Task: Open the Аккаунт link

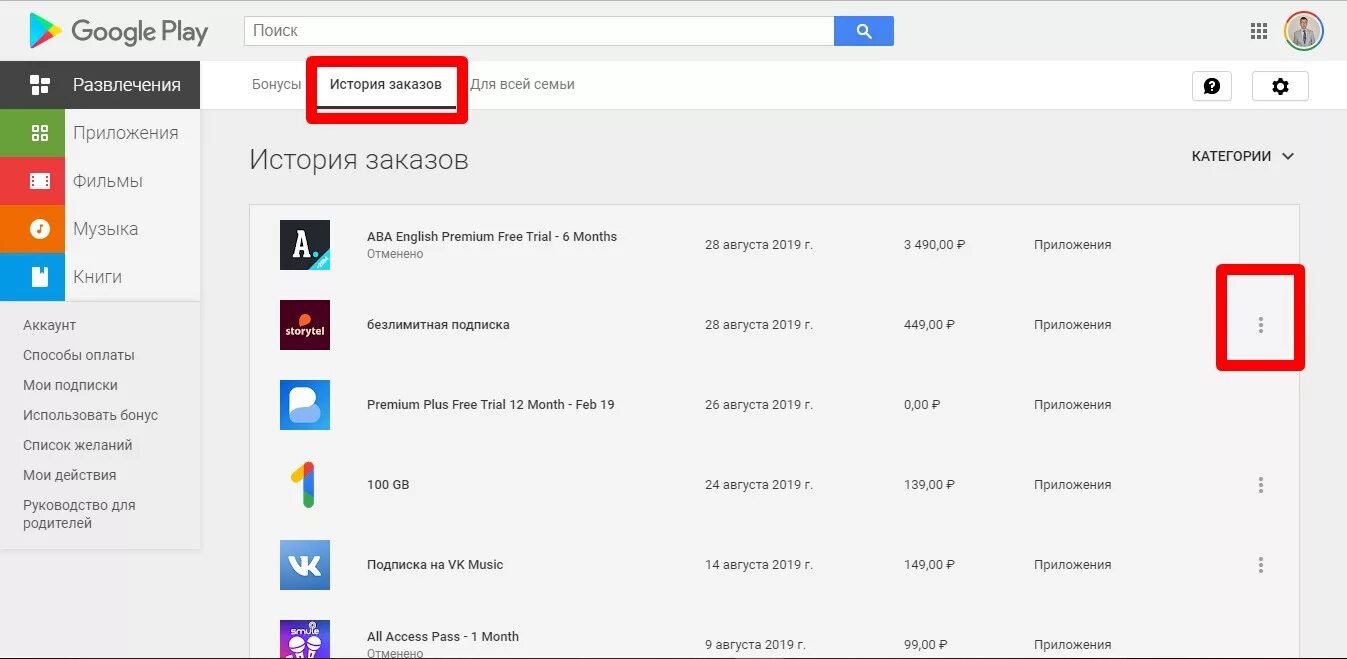Action: tap(49, 325)
